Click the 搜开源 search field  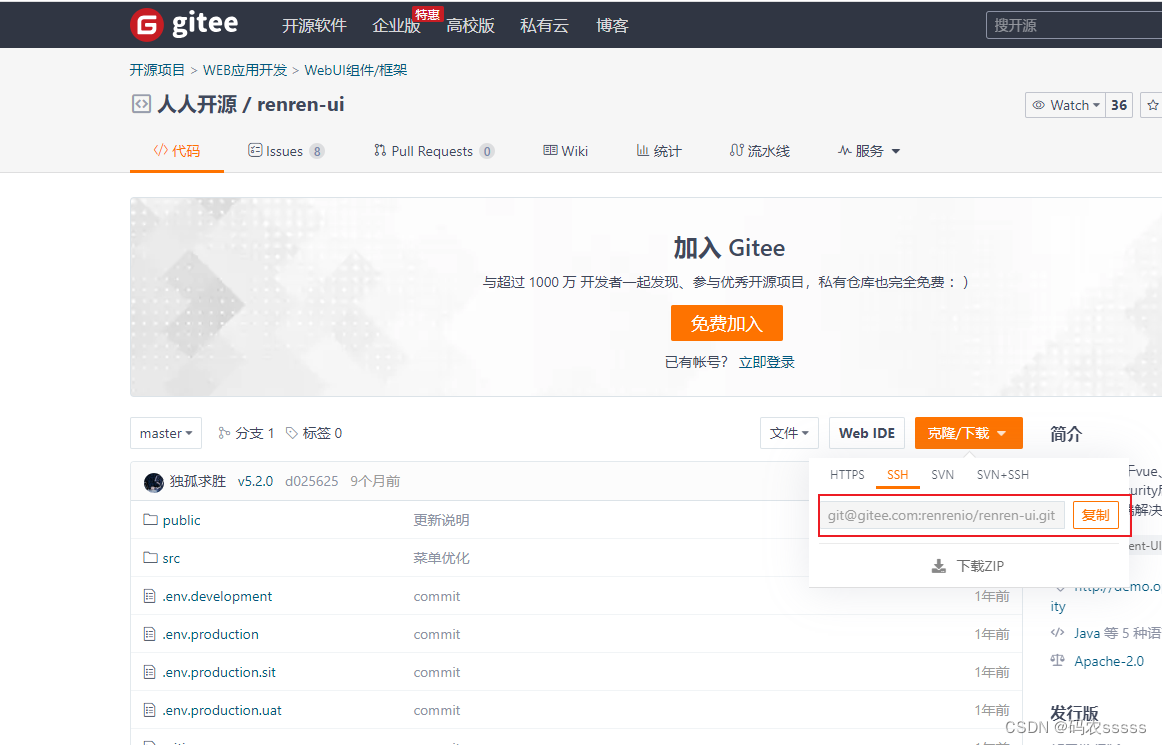click(x=1074, y=25)
